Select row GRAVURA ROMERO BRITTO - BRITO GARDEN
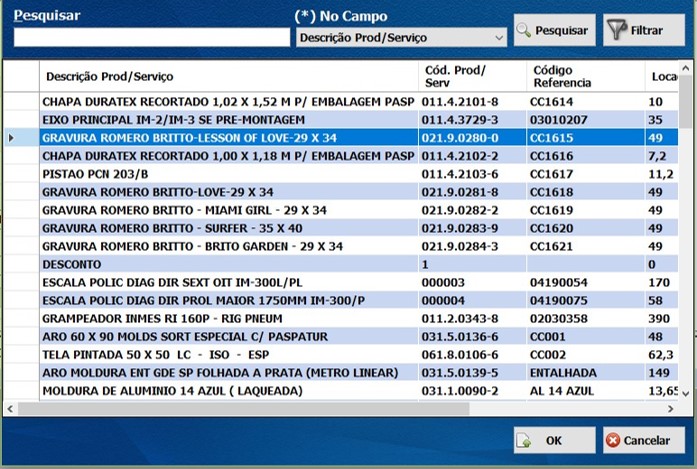This screenshot has width=697, height=469. pyautogui.click(x=358, y=246)
